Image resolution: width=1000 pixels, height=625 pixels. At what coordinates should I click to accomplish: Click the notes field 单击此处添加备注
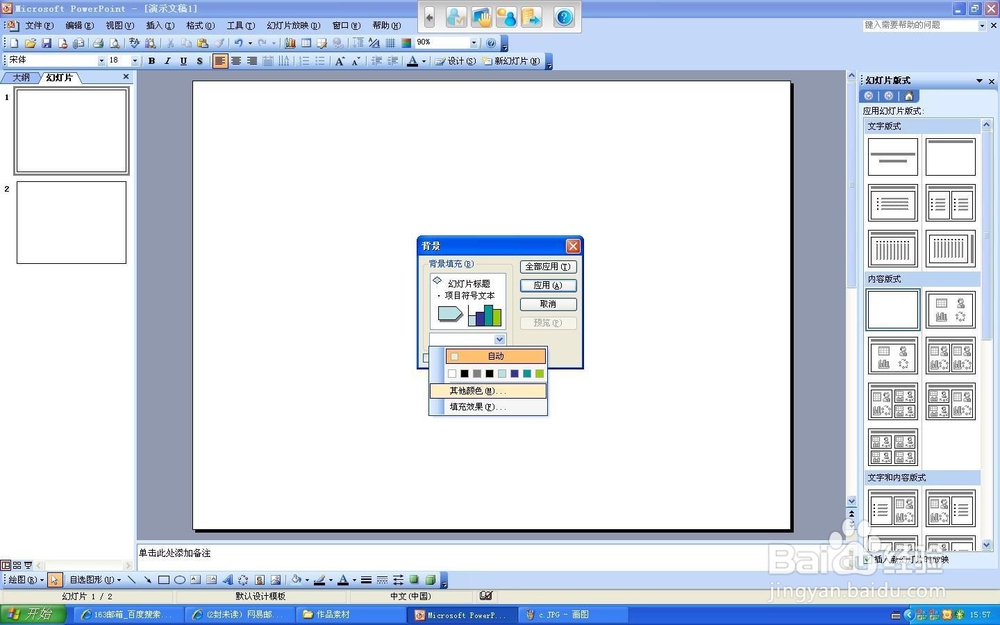tap(175, 553)
